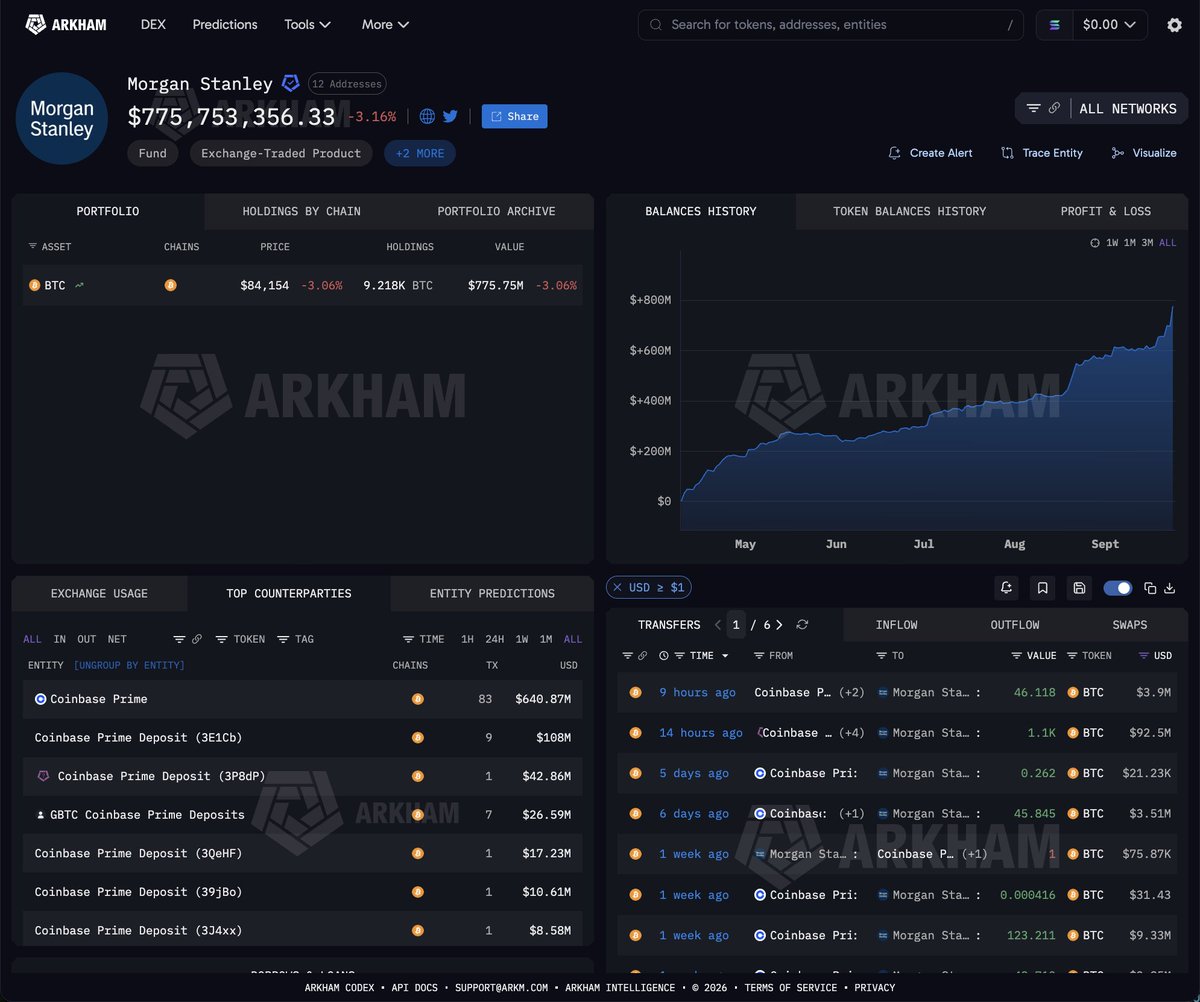Open the Tools dropdown menu
This screenshot has height=1002, width=1200.
307,24
